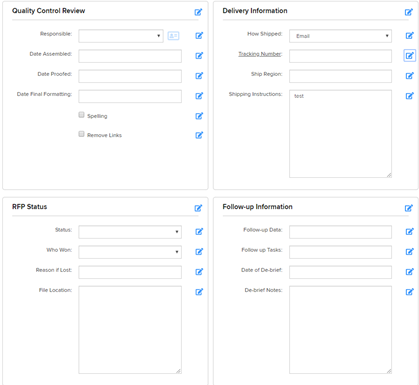419x385 pixels.
Task: Click edit icon beside Remove Links checkbox
Action: coord(199,135)
